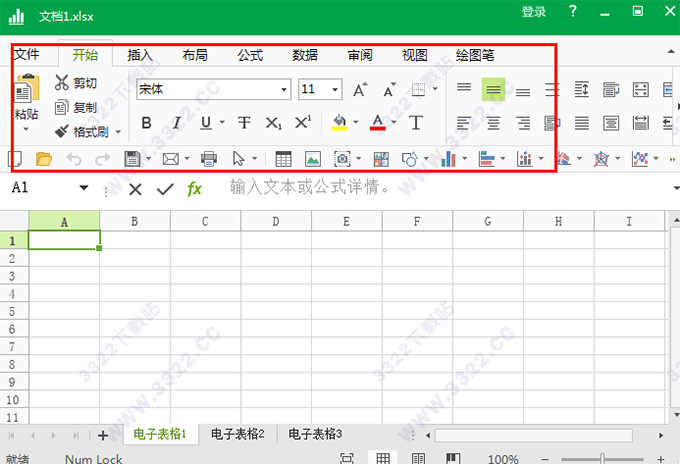Image resolution: width=680 pixels, height=464 pixels.
Task: Open the underline style dropdown arrow
Action: [222, 123]
